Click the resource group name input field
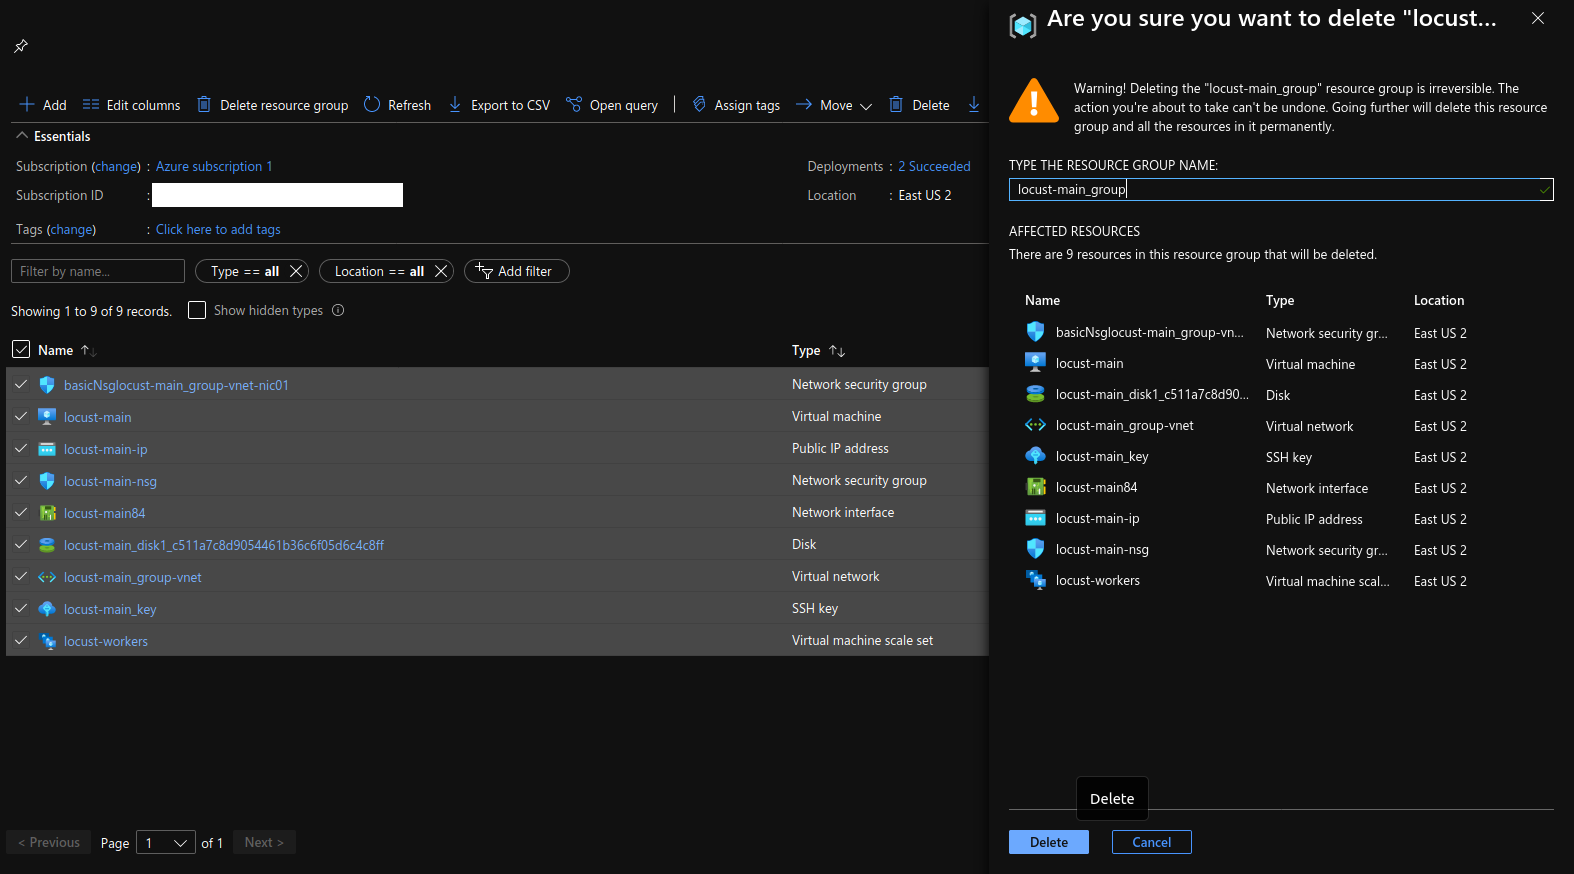The image size is (1574, 874). point(1281,189)
